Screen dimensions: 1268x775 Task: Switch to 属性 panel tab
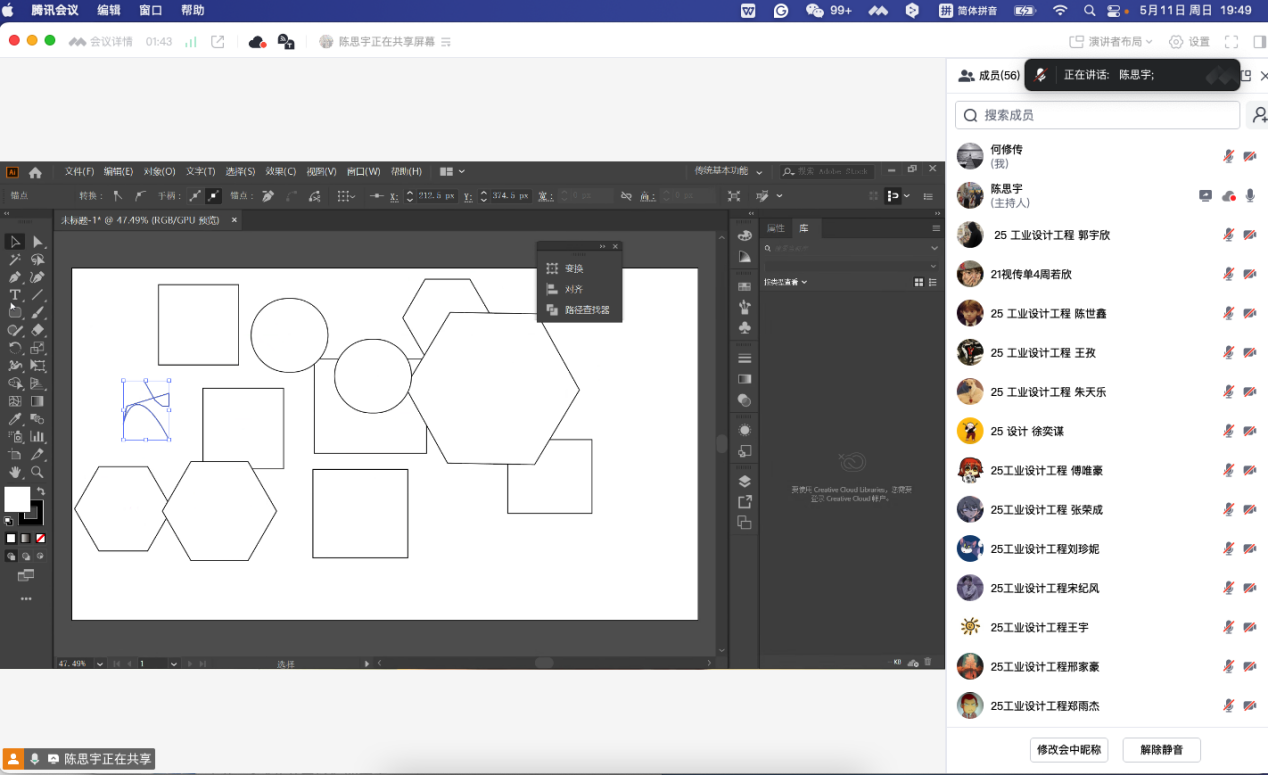click(x=775, y=229)
